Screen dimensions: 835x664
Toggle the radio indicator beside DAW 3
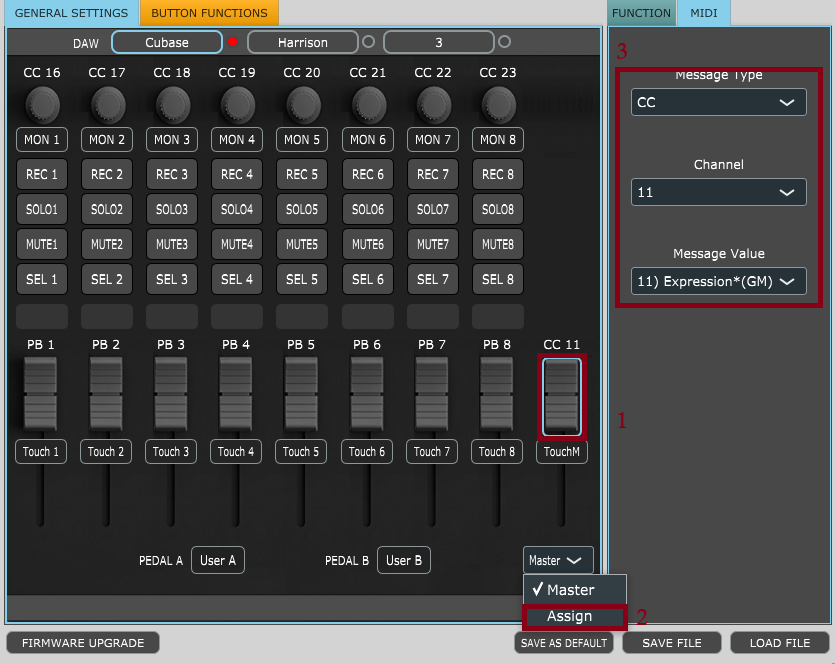coord(504,42)
